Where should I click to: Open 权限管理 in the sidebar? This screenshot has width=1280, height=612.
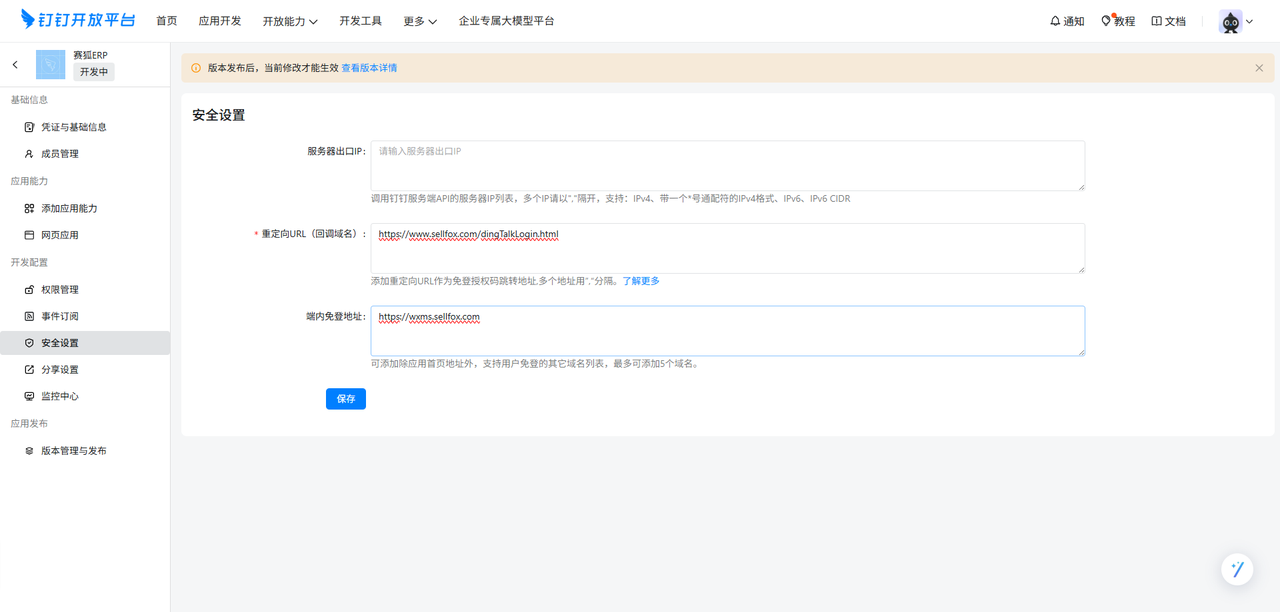59,290
